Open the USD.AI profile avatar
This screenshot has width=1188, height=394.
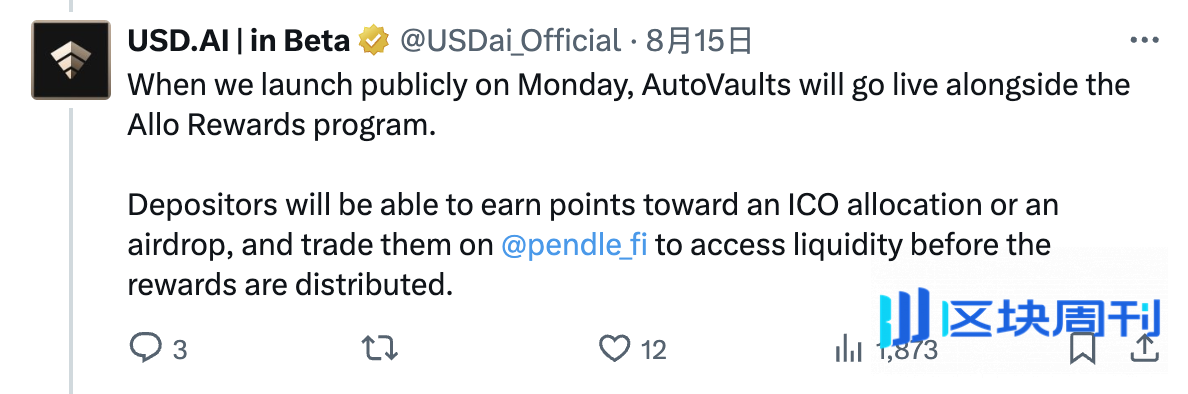point(71,61)
